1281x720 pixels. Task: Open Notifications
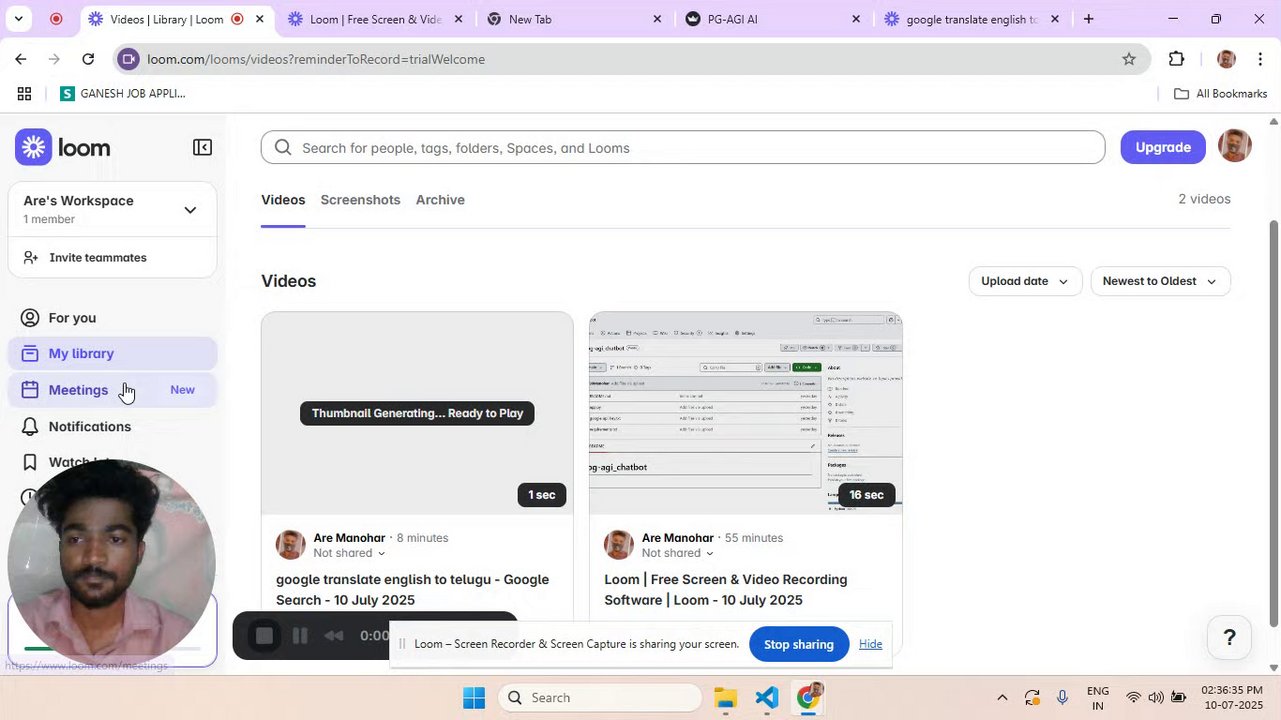[x=90, y=427]
